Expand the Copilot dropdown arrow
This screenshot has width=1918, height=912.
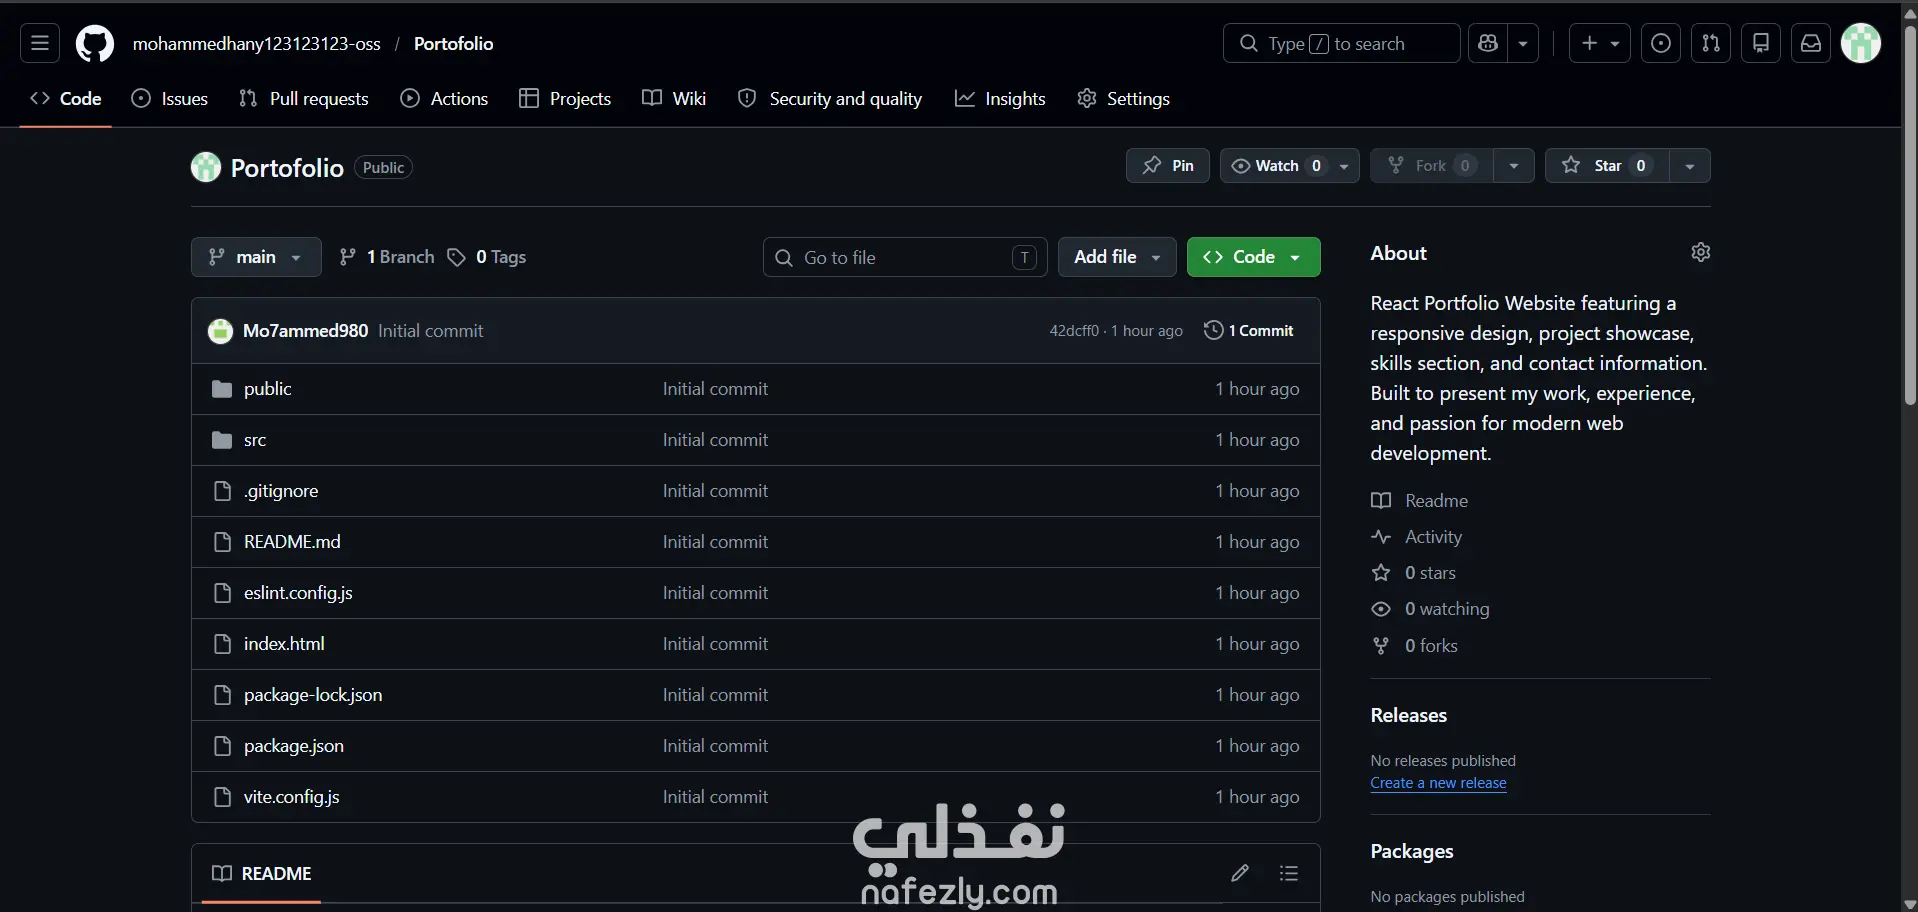click(x=1523, y=43)
